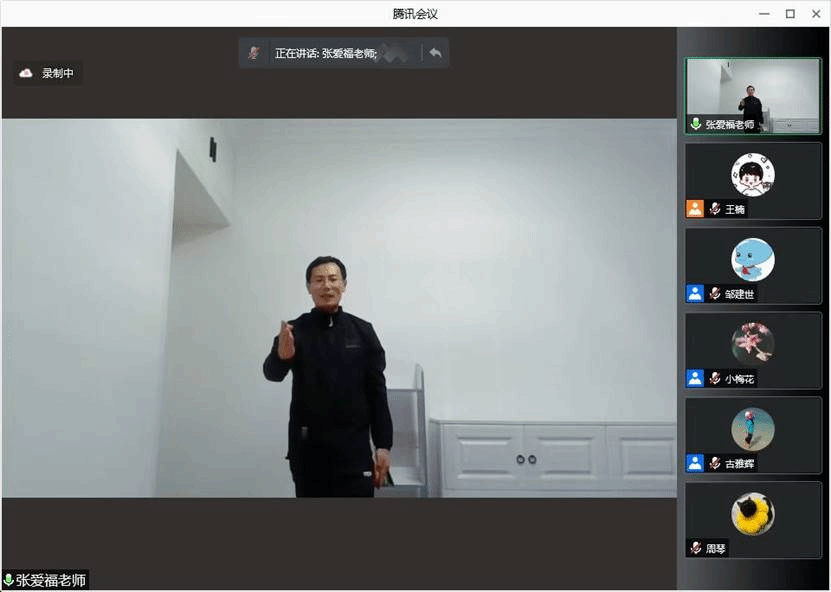831x592 pixels.
Task: Click the 录制中 cloud recording indicator
Action: pyautogui.click(x=47, y=73)
